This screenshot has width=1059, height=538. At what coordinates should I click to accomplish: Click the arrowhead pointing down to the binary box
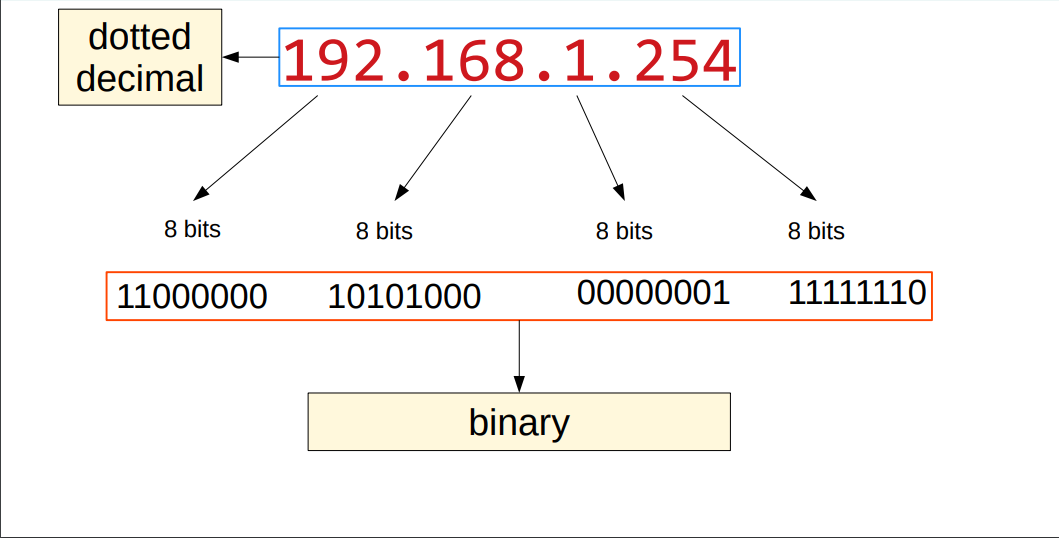click(518, 383)
